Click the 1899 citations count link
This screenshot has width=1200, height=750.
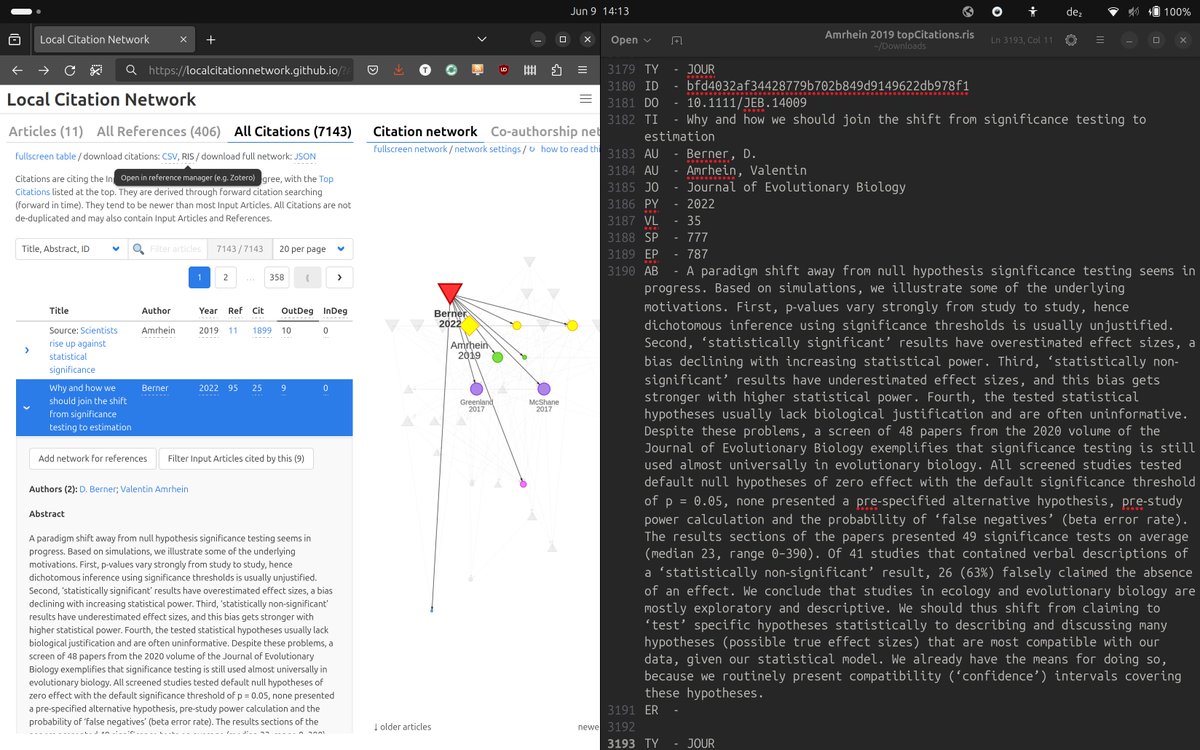coord(262,330)
